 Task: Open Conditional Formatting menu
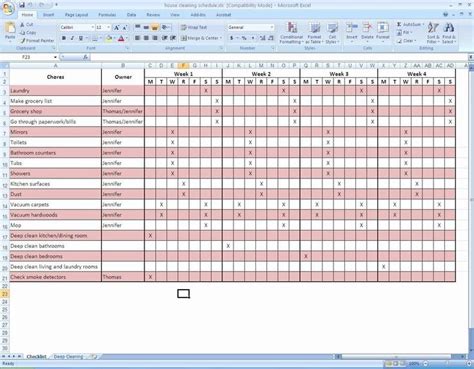pos(291,33)
